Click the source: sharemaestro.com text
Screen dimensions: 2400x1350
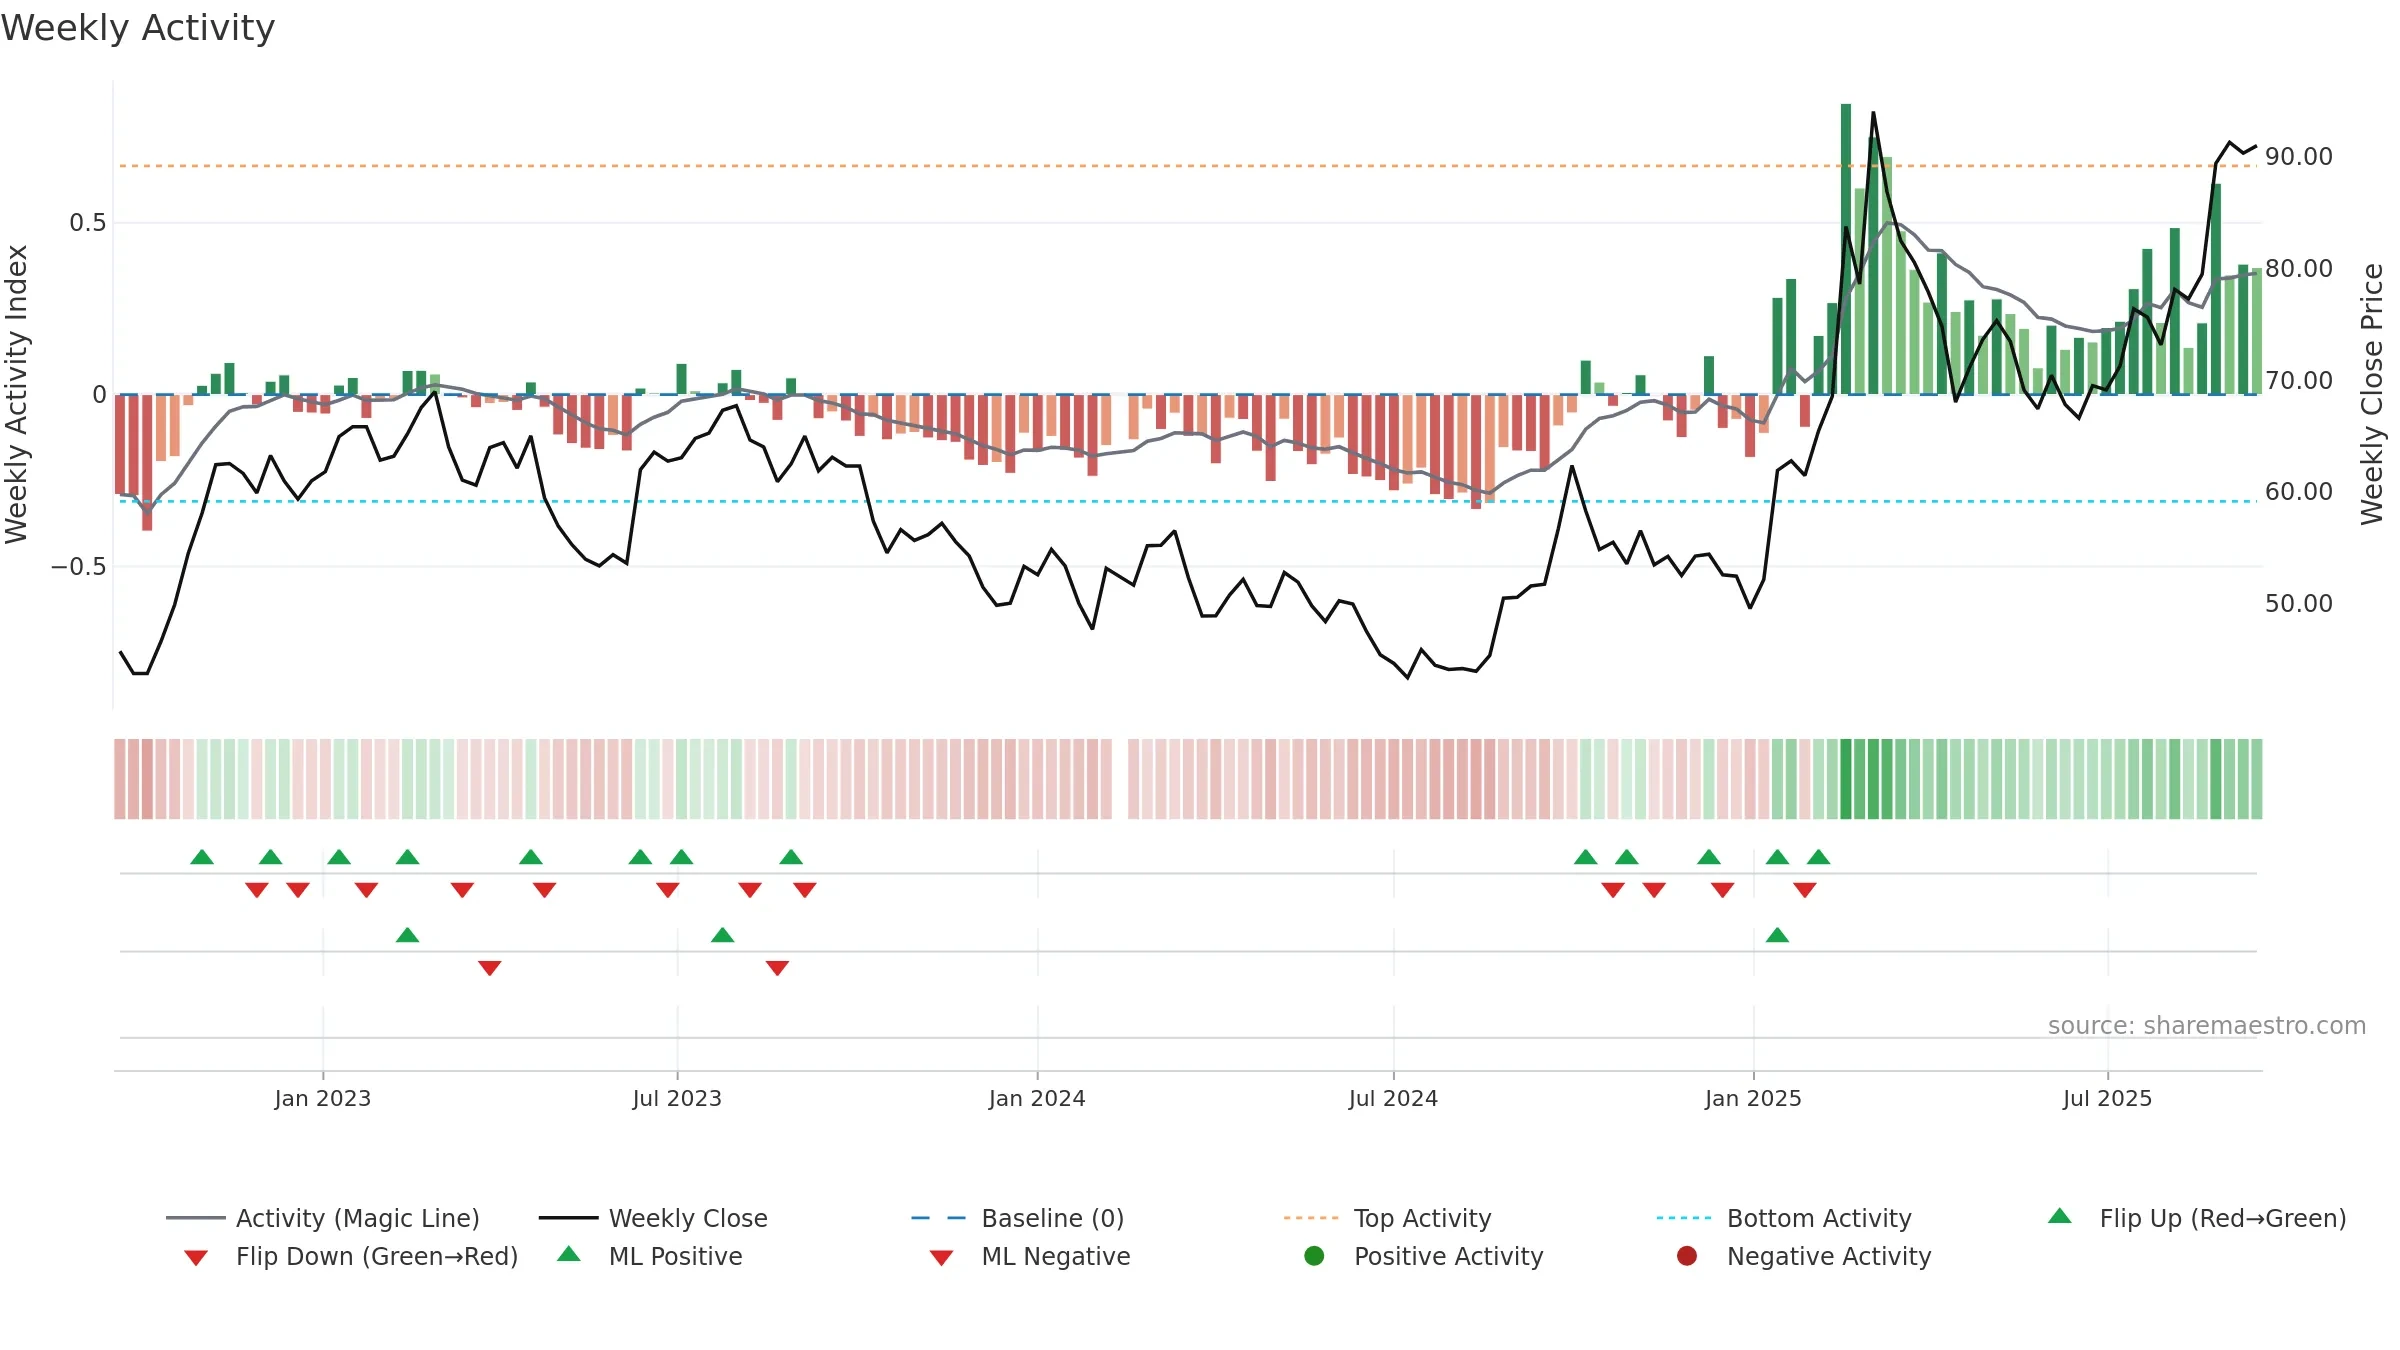2207,1025
